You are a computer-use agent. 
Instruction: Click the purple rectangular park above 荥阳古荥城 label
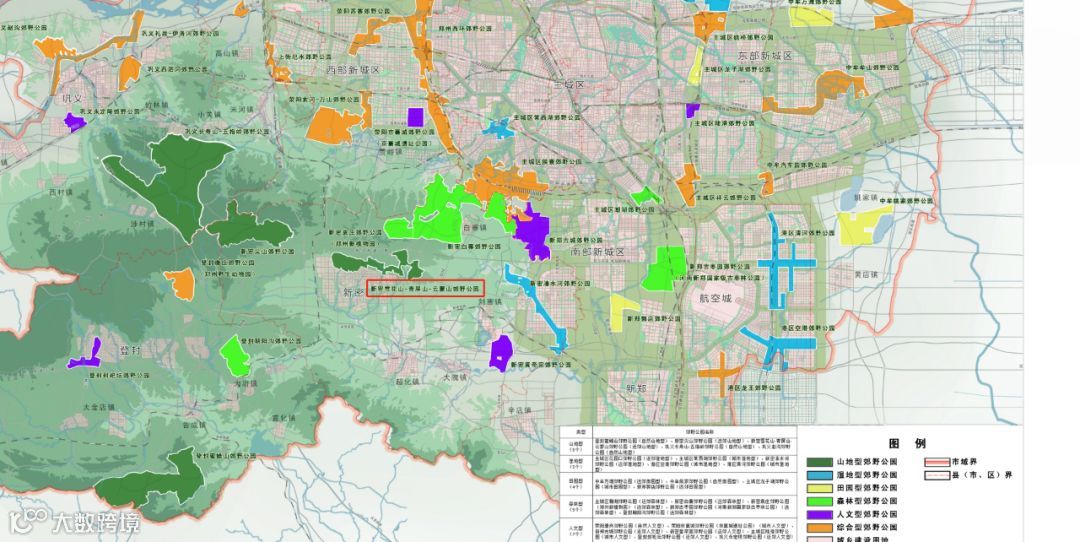[415, 117]
